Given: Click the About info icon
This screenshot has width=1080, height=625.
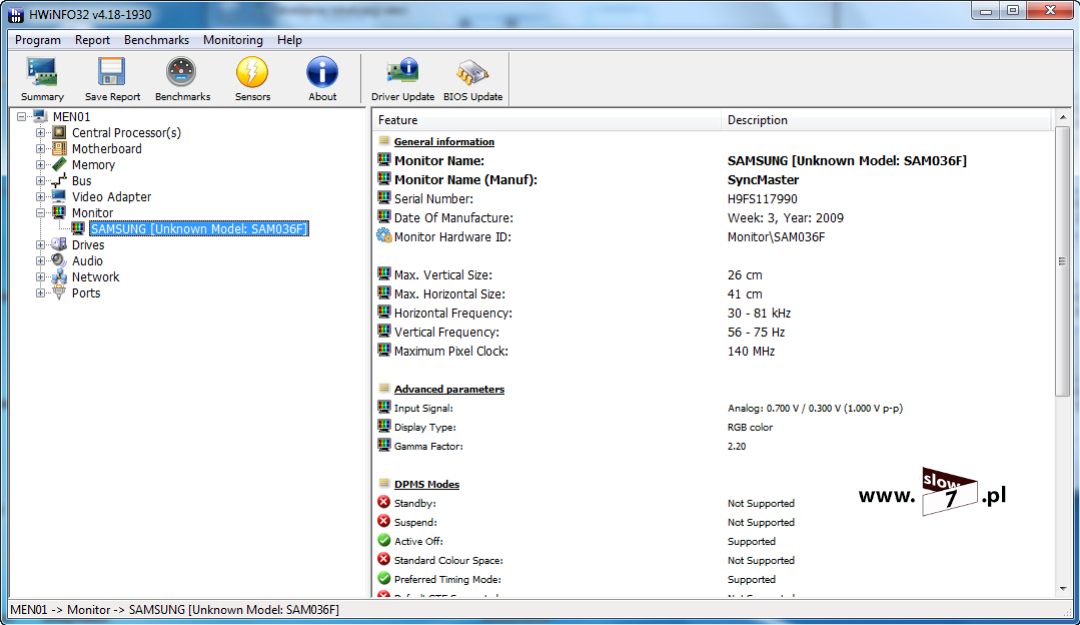Looking at the screenshot, I should 322,72.
